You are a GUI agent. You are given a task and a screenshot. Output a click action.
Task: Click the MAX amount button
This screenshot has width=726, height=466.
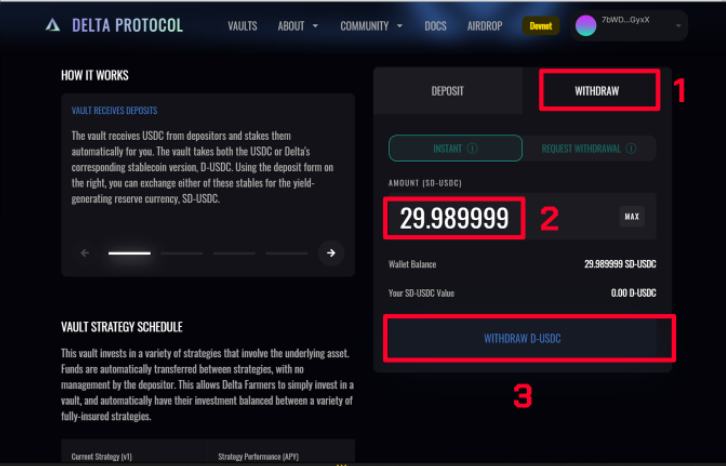pos(632,216)
